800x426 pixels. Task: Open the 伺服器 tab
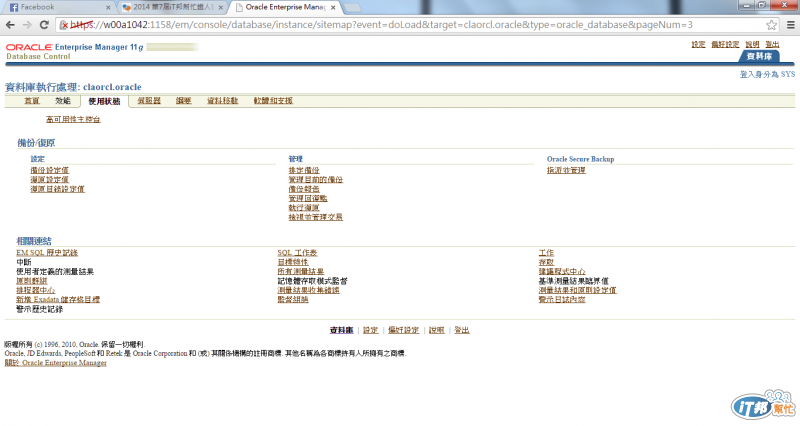tap(149, 101)
